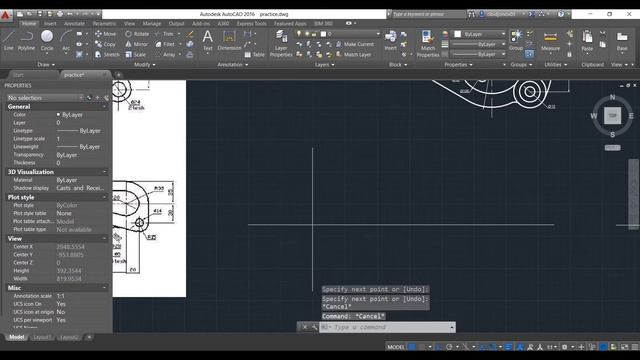
Task: Click the Match Layer button
Action: [353, 54]
